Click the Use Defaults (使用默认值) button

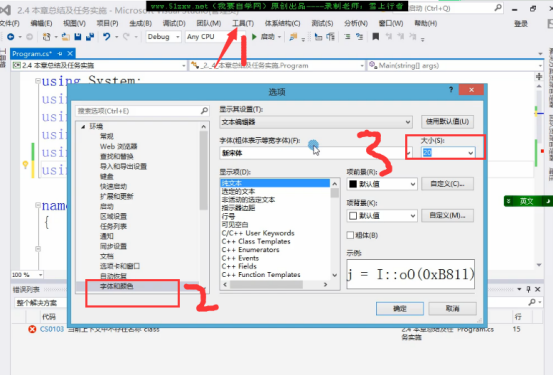[x=447, y=122]
